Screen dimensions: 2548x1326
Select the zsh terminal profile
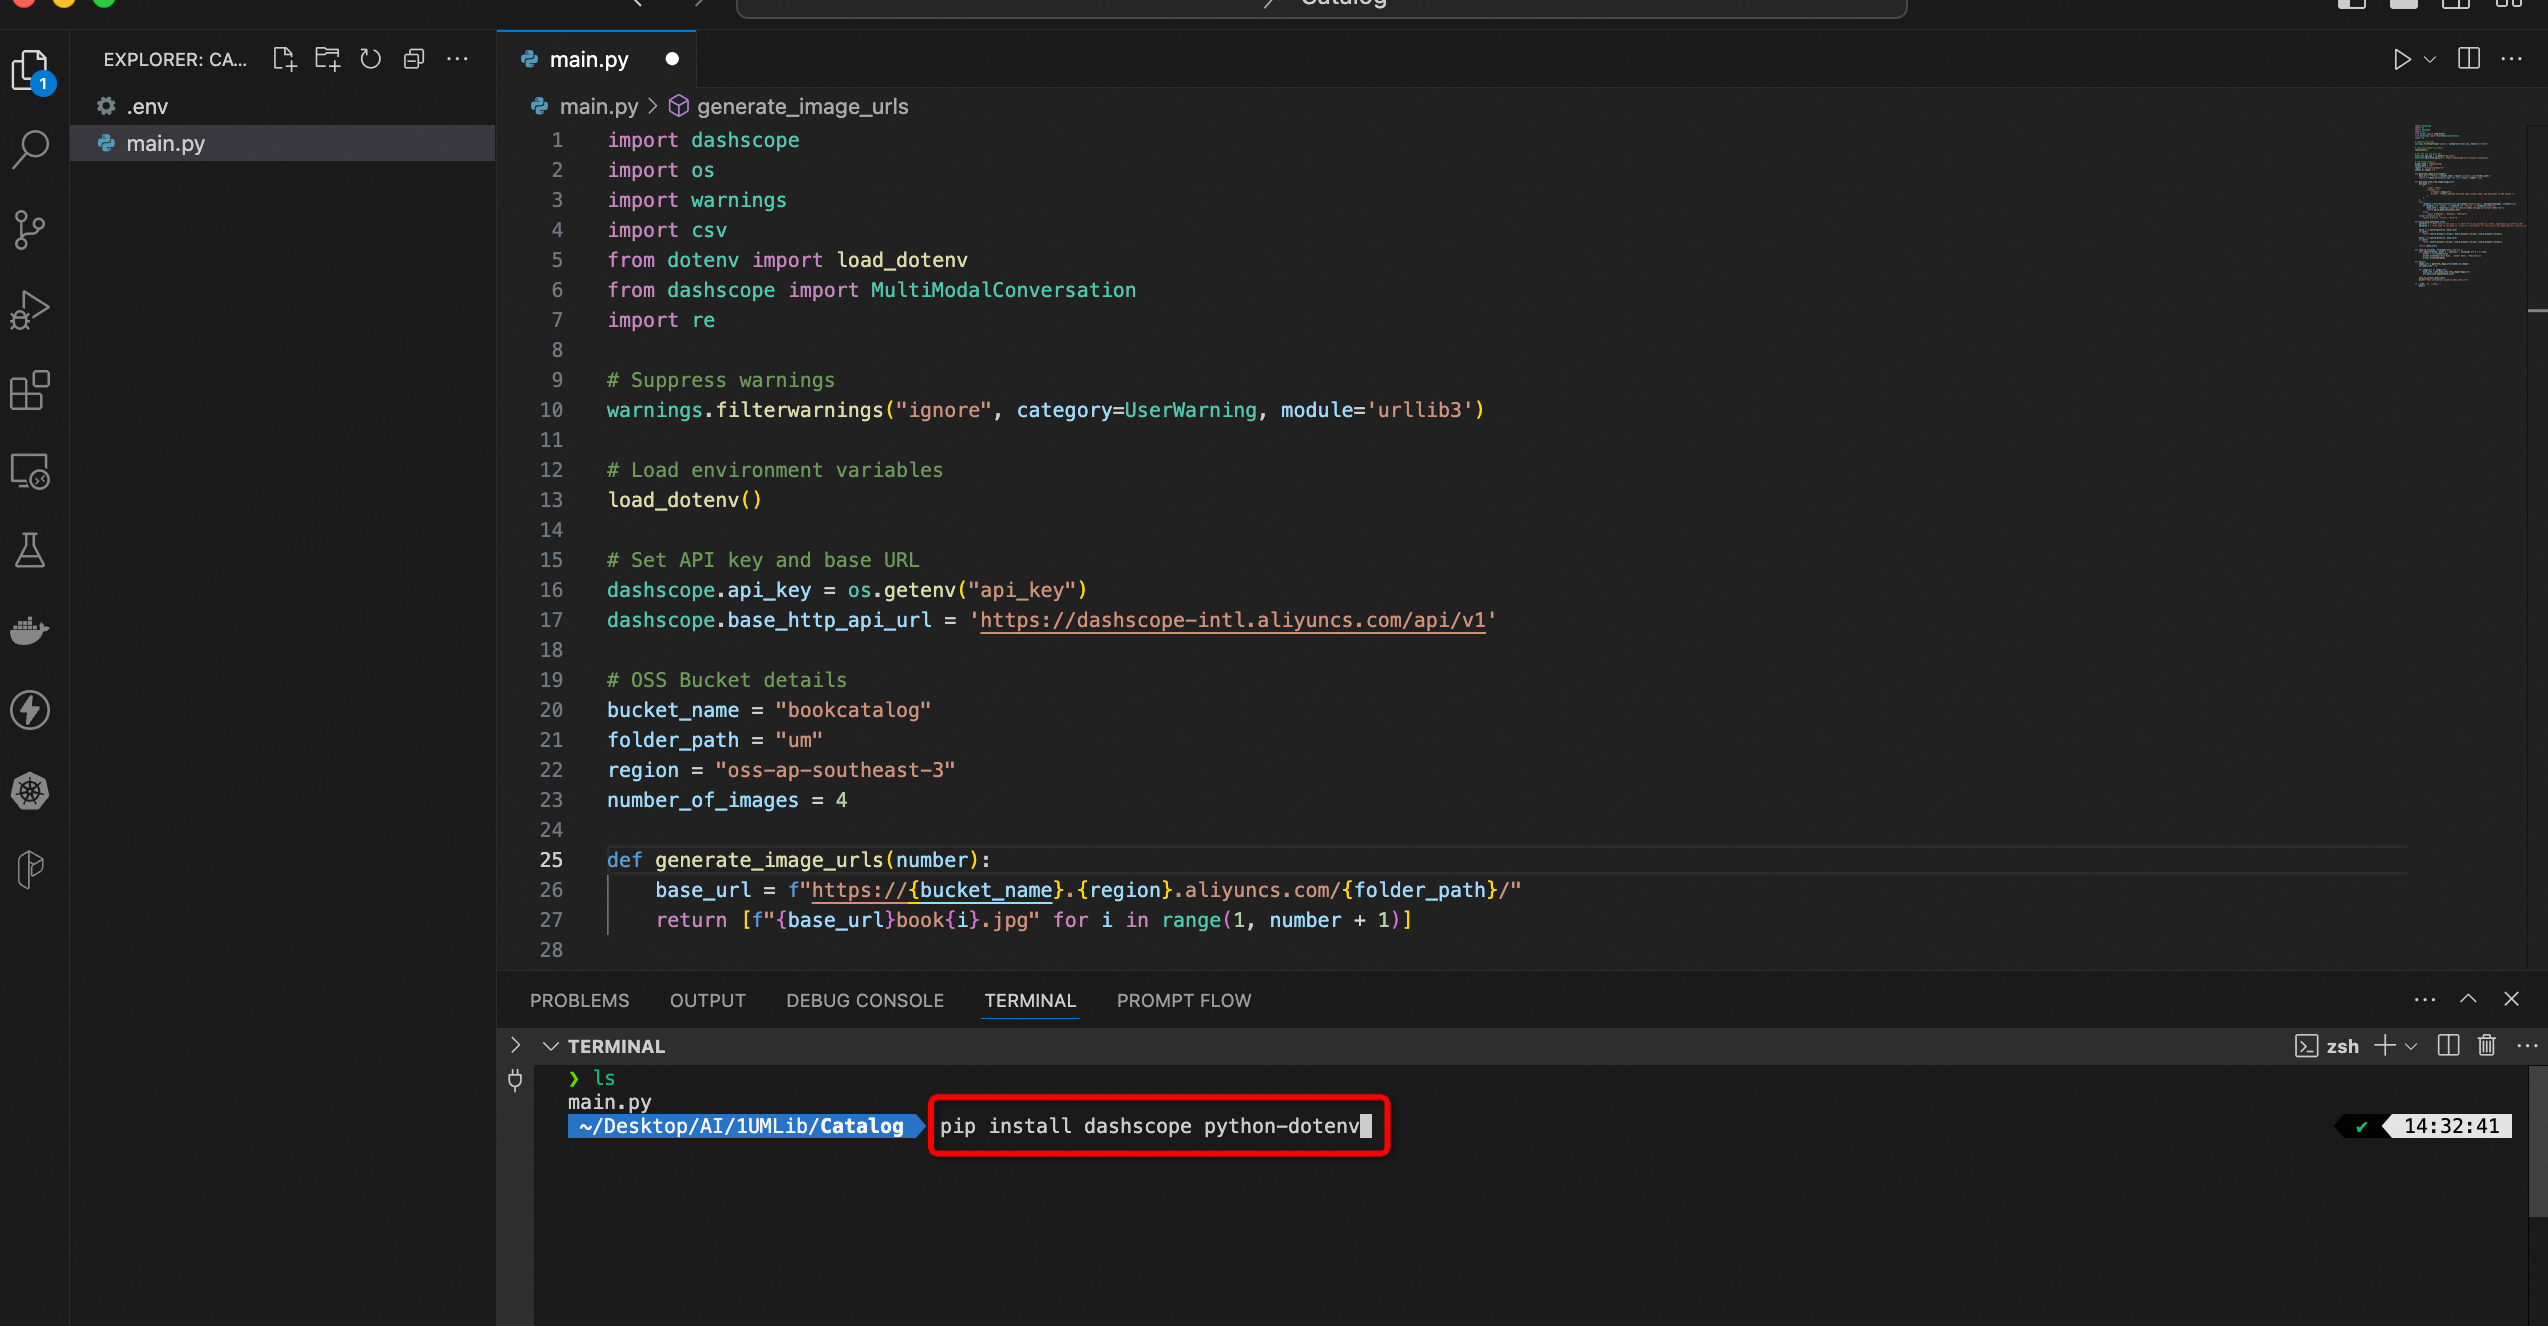(2327, 1046)
